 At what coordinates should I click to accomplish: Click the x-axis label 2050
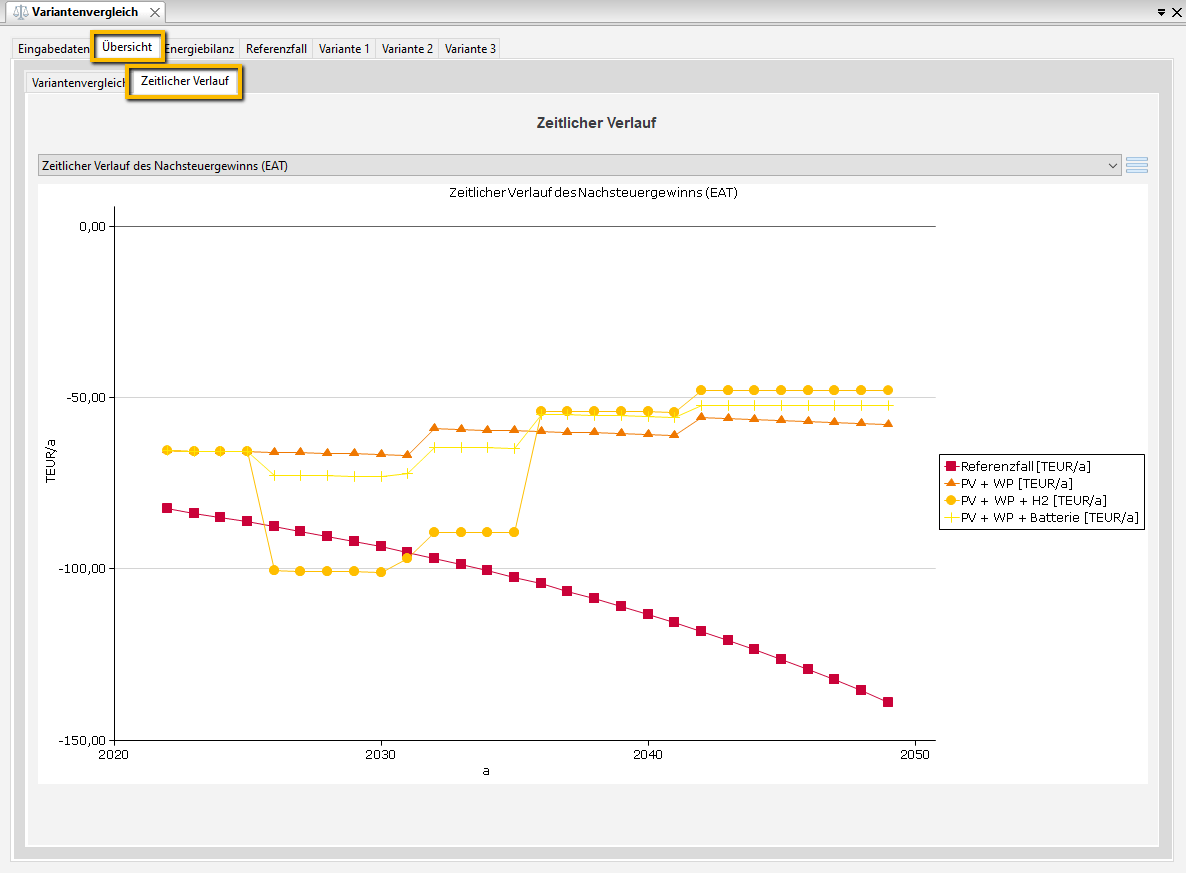pos(914,754)
